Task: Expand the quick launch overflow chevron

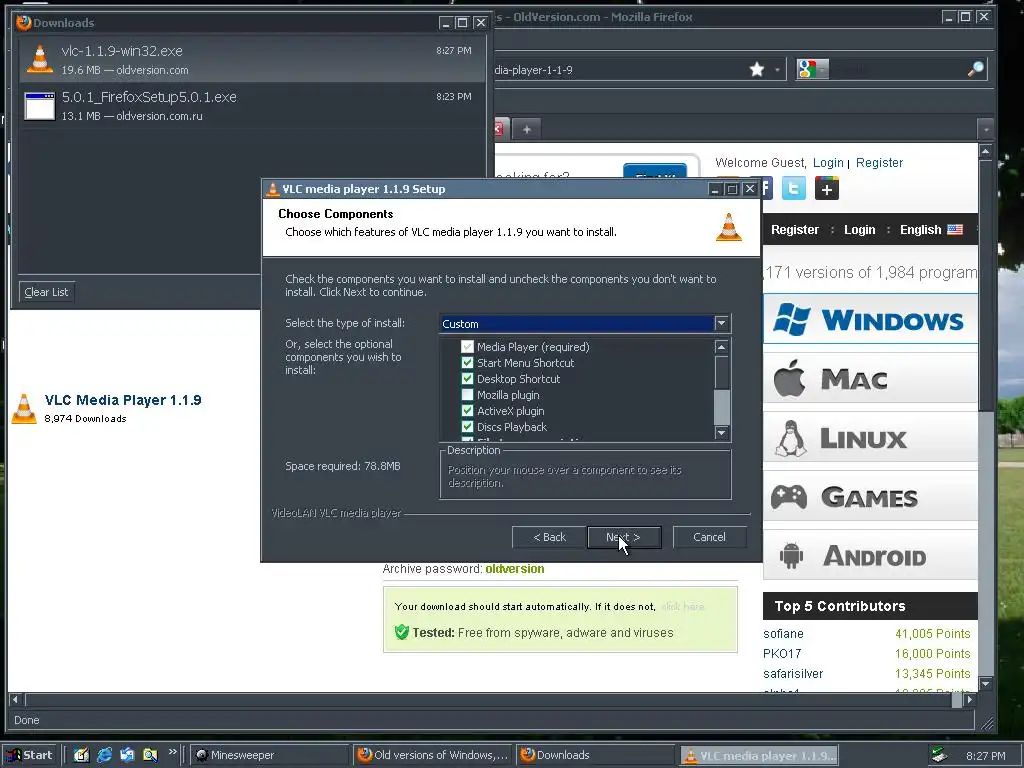Action: [x=172, y=752]
